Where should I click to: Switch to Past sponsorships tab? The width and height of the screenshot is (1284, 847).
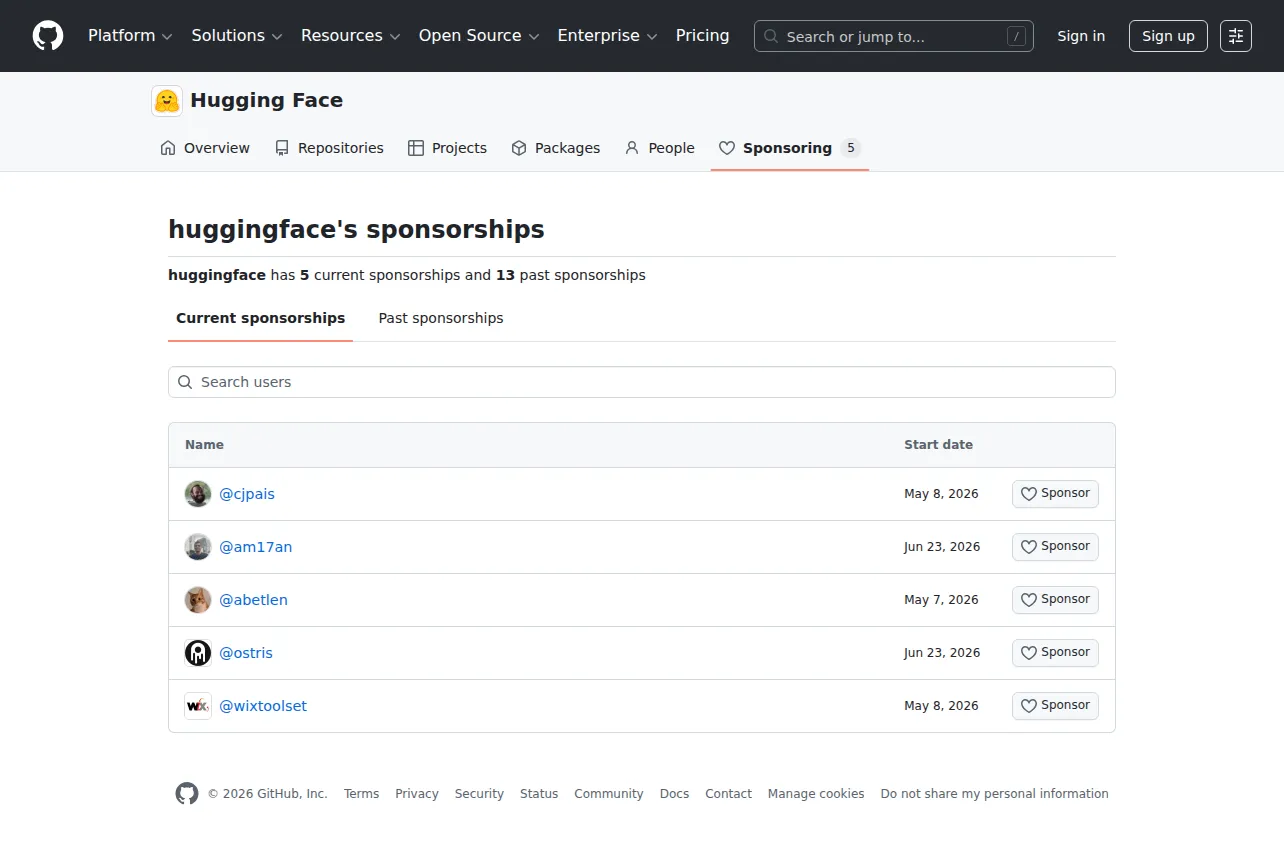point(441,318)
